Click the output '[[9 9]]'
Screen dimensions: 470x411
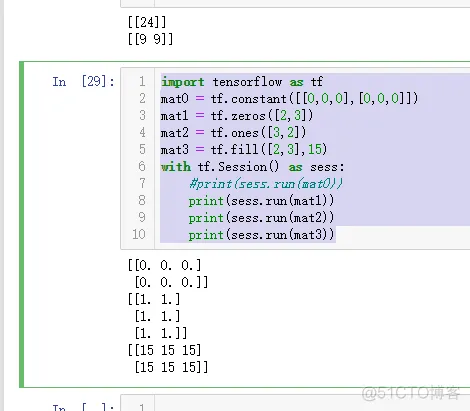tap(151, 39)
